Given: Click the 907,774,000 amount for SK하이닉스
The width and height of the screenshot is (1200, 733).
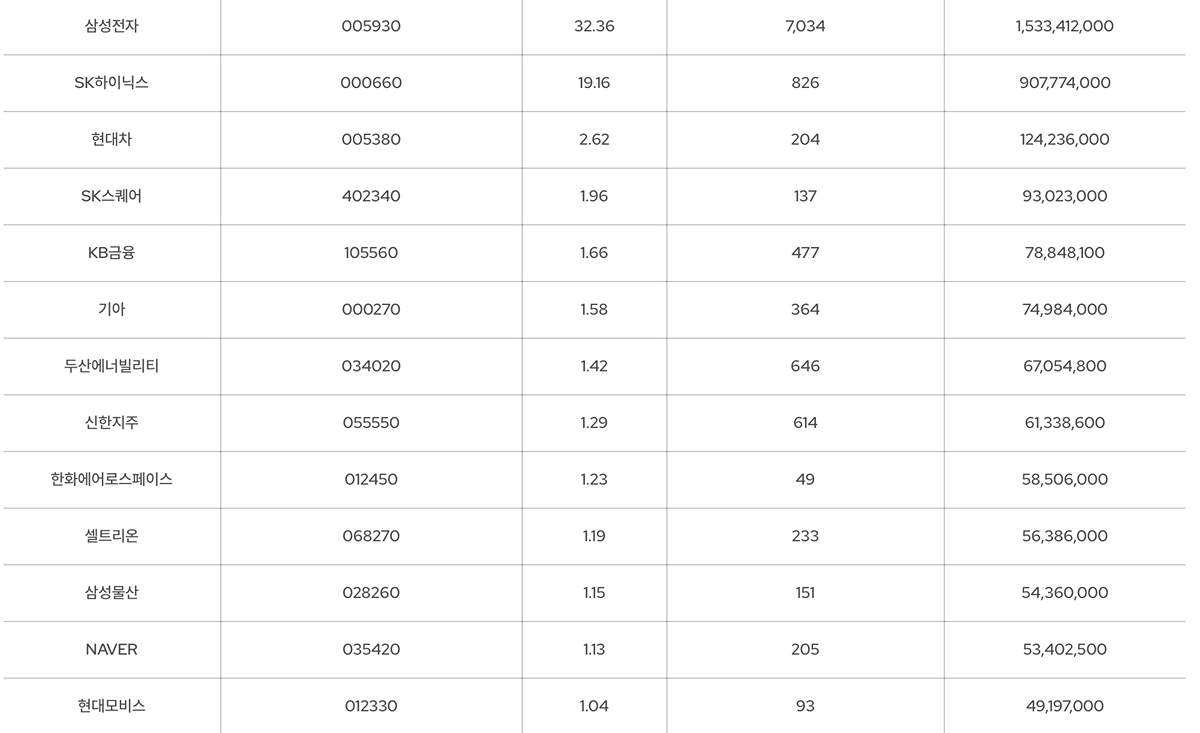Looking at the screenshot, I should [1065, 83].
